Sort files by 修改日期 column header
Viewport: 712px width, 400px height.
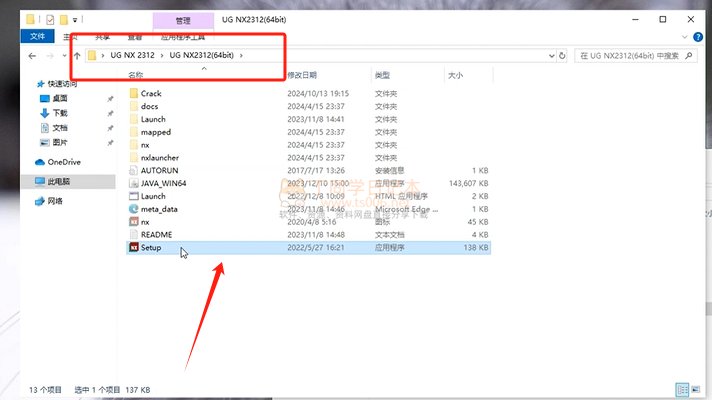[302, 75]
